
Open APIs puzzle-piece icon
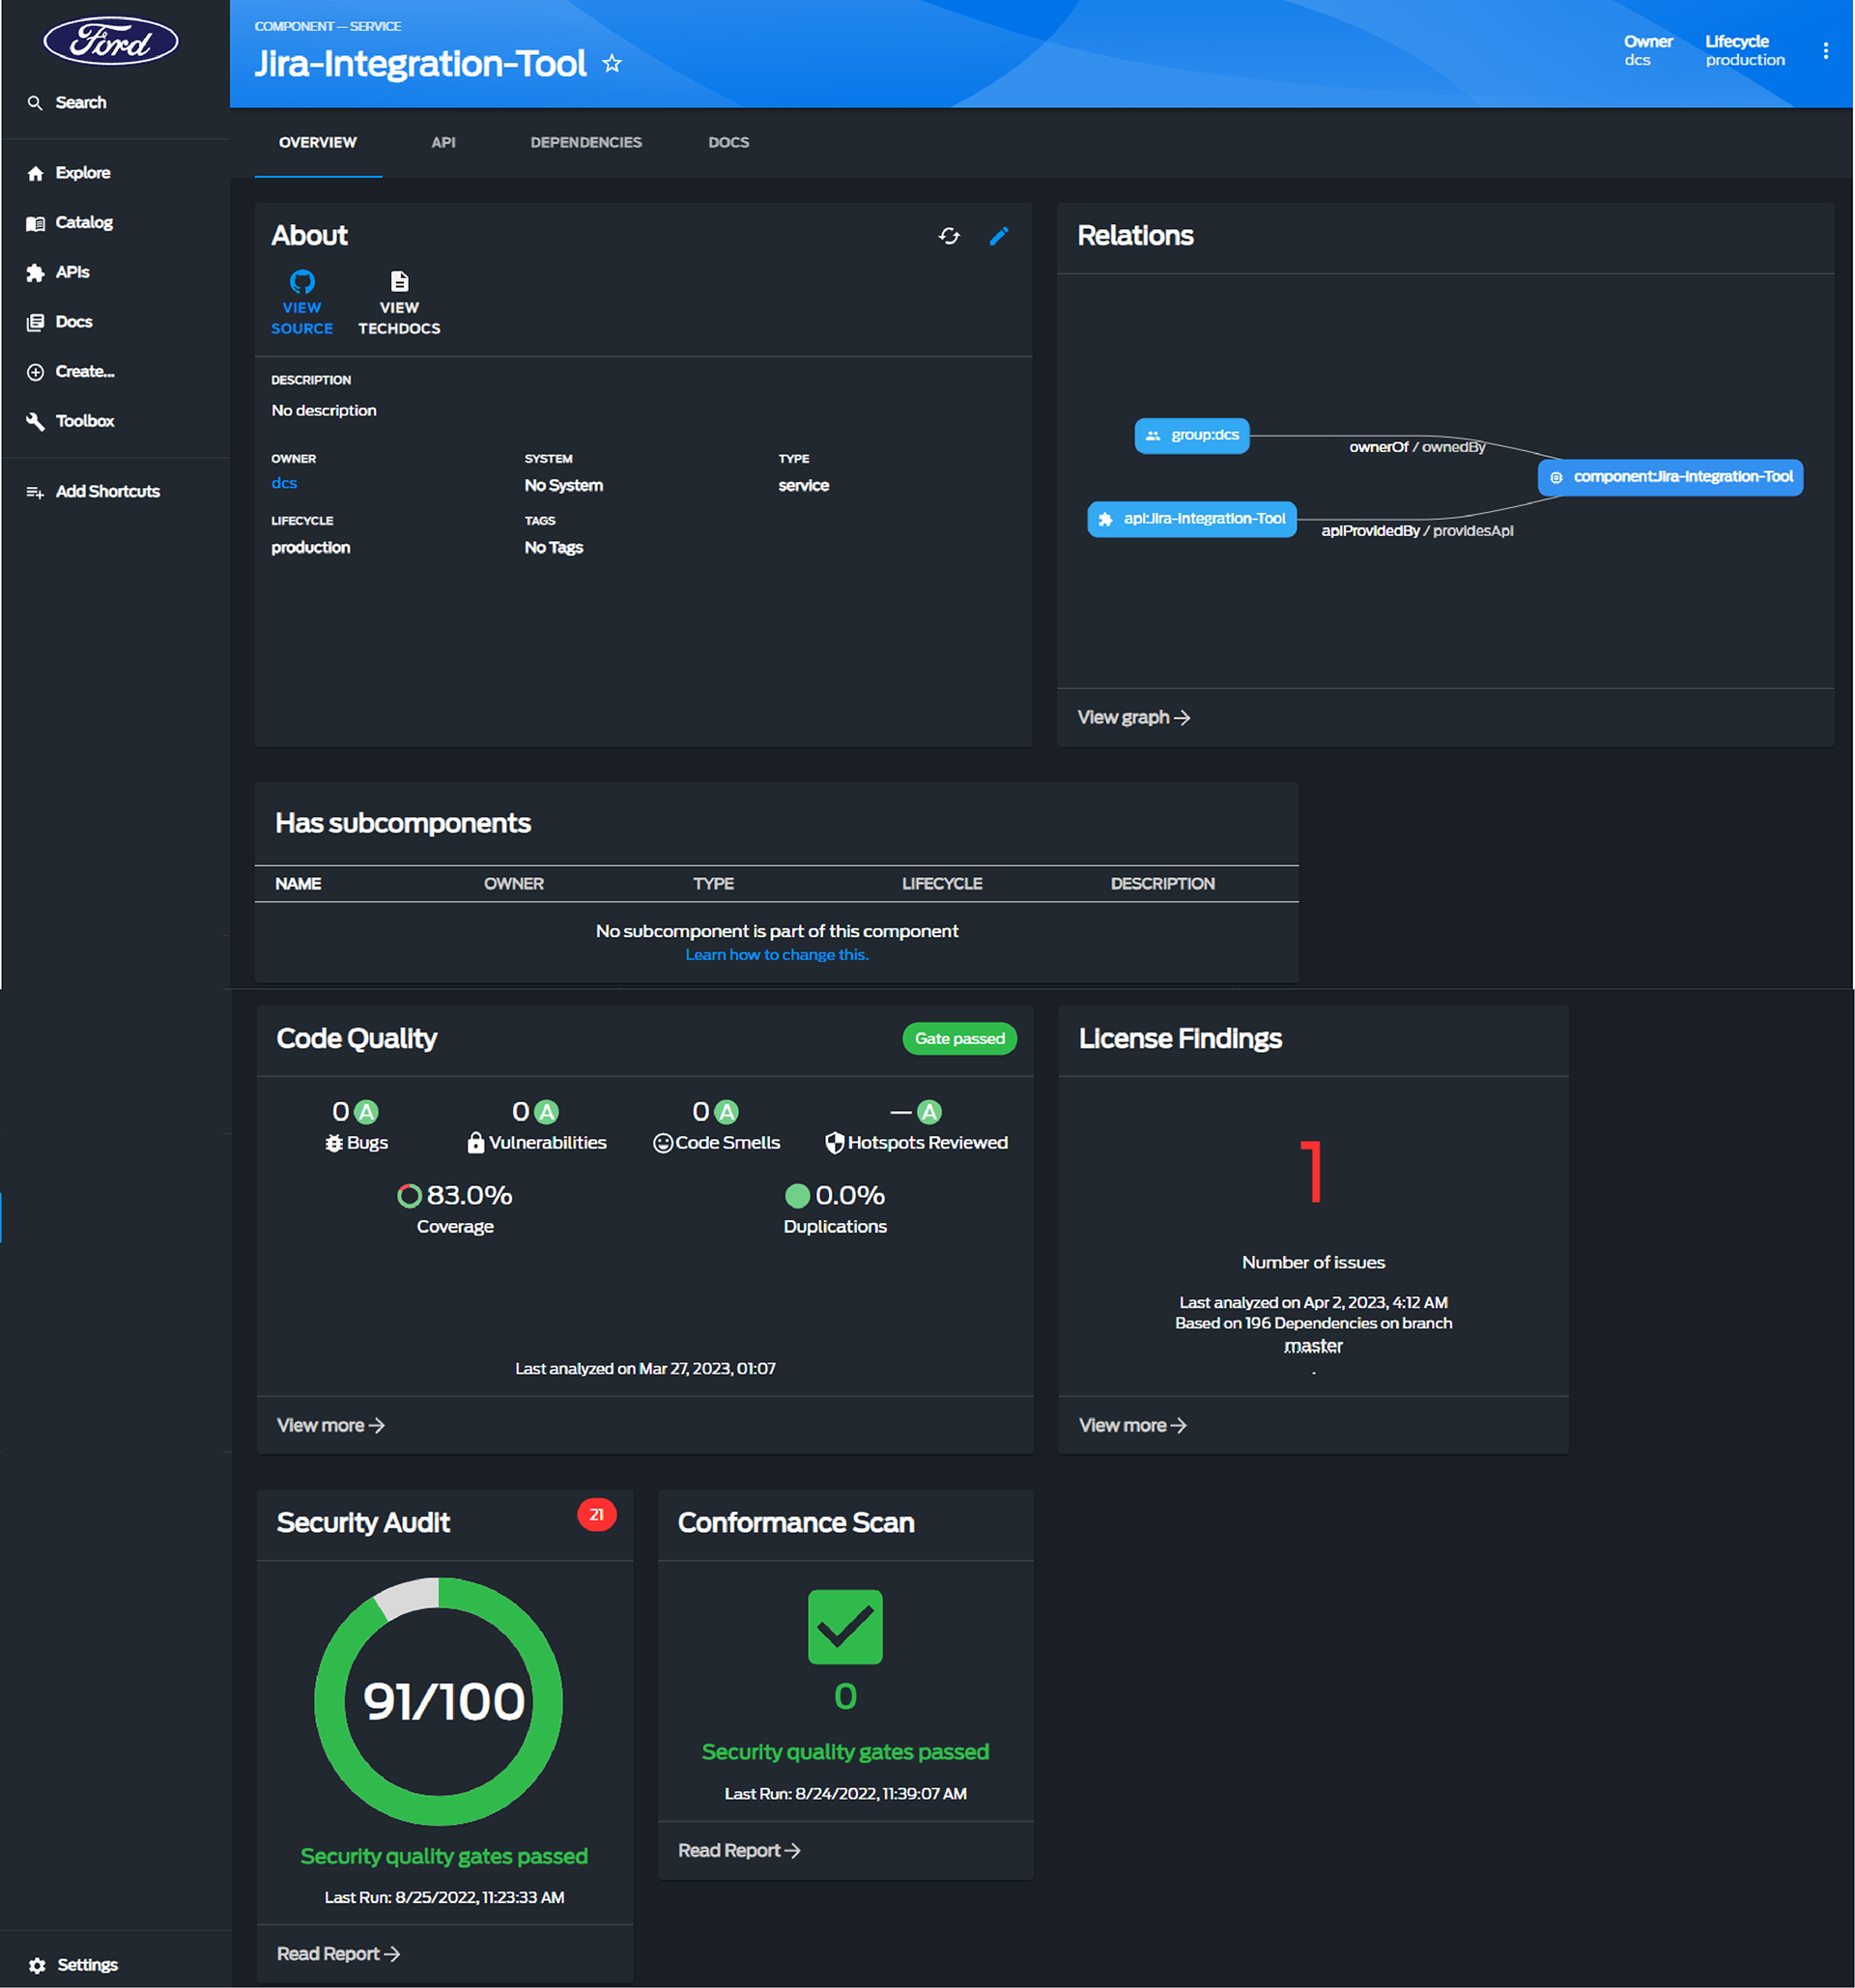point(35,273)
